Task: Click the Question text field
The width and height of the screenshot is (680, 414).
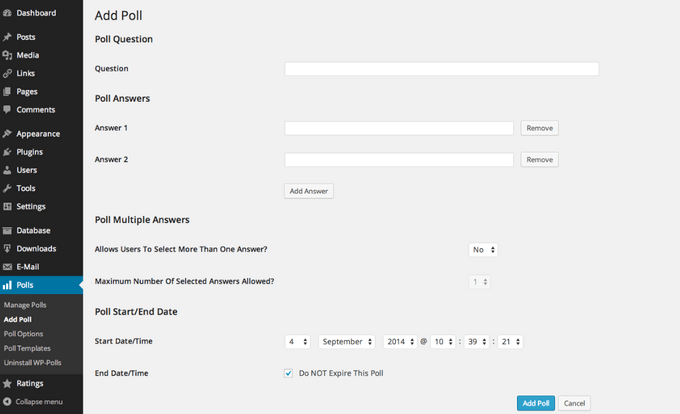Action: pos(441,69)
